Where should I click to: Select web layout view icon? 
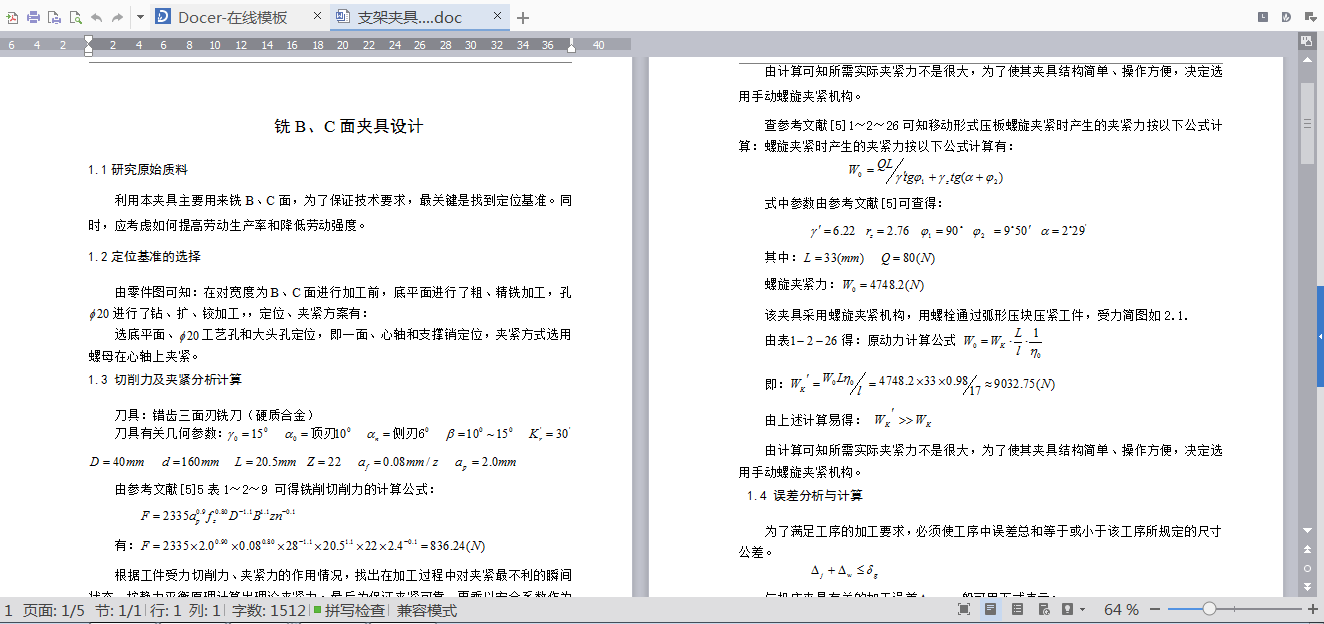tap(1043, 609)
